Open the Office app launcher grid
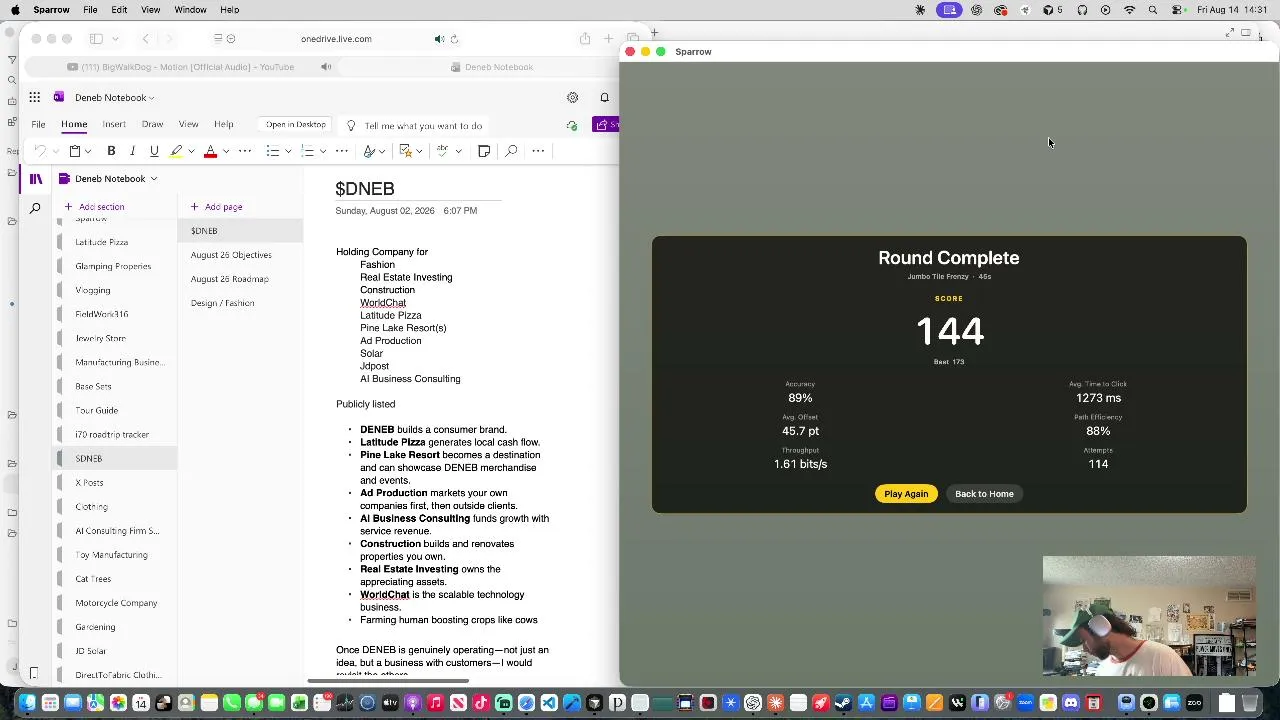Screen dimensions: 1280x720 coord(35,97)
